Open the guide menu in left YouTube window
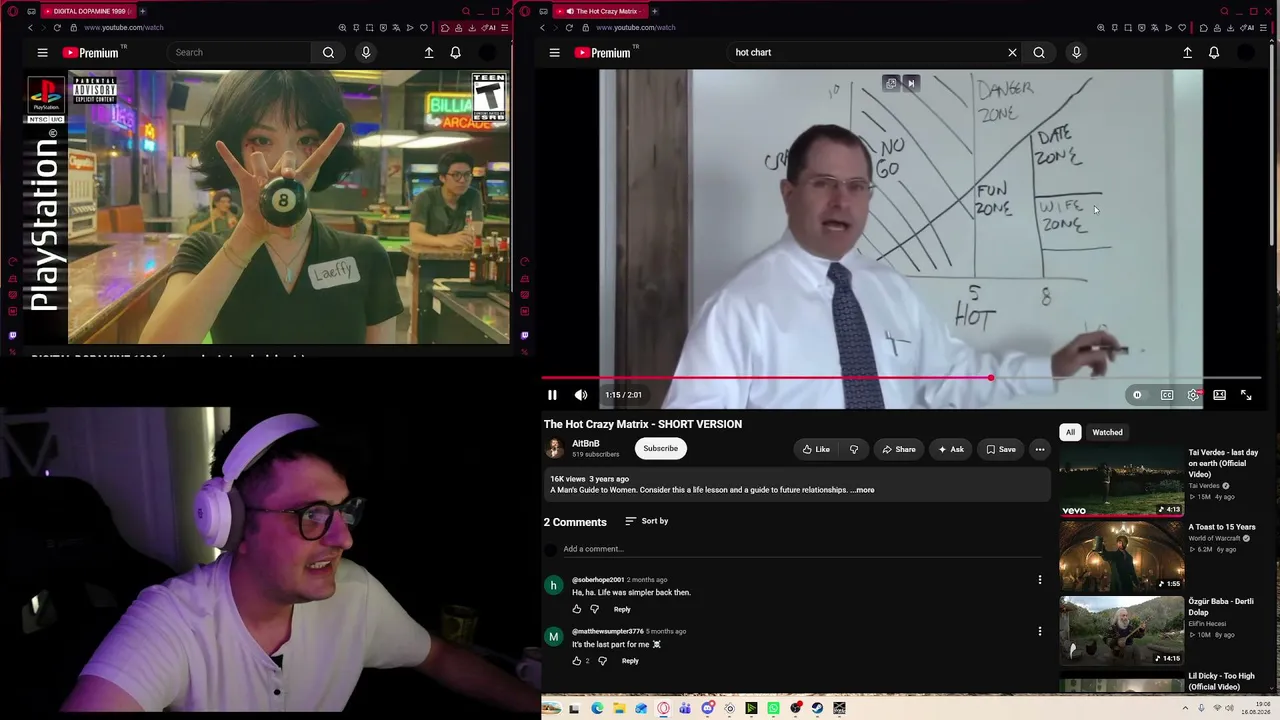 [x=42, y=52]
